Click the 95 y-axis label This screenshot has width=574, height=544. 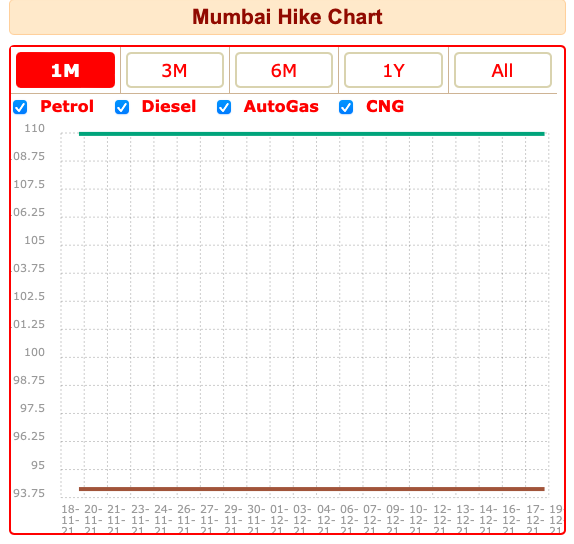[38, 465]
